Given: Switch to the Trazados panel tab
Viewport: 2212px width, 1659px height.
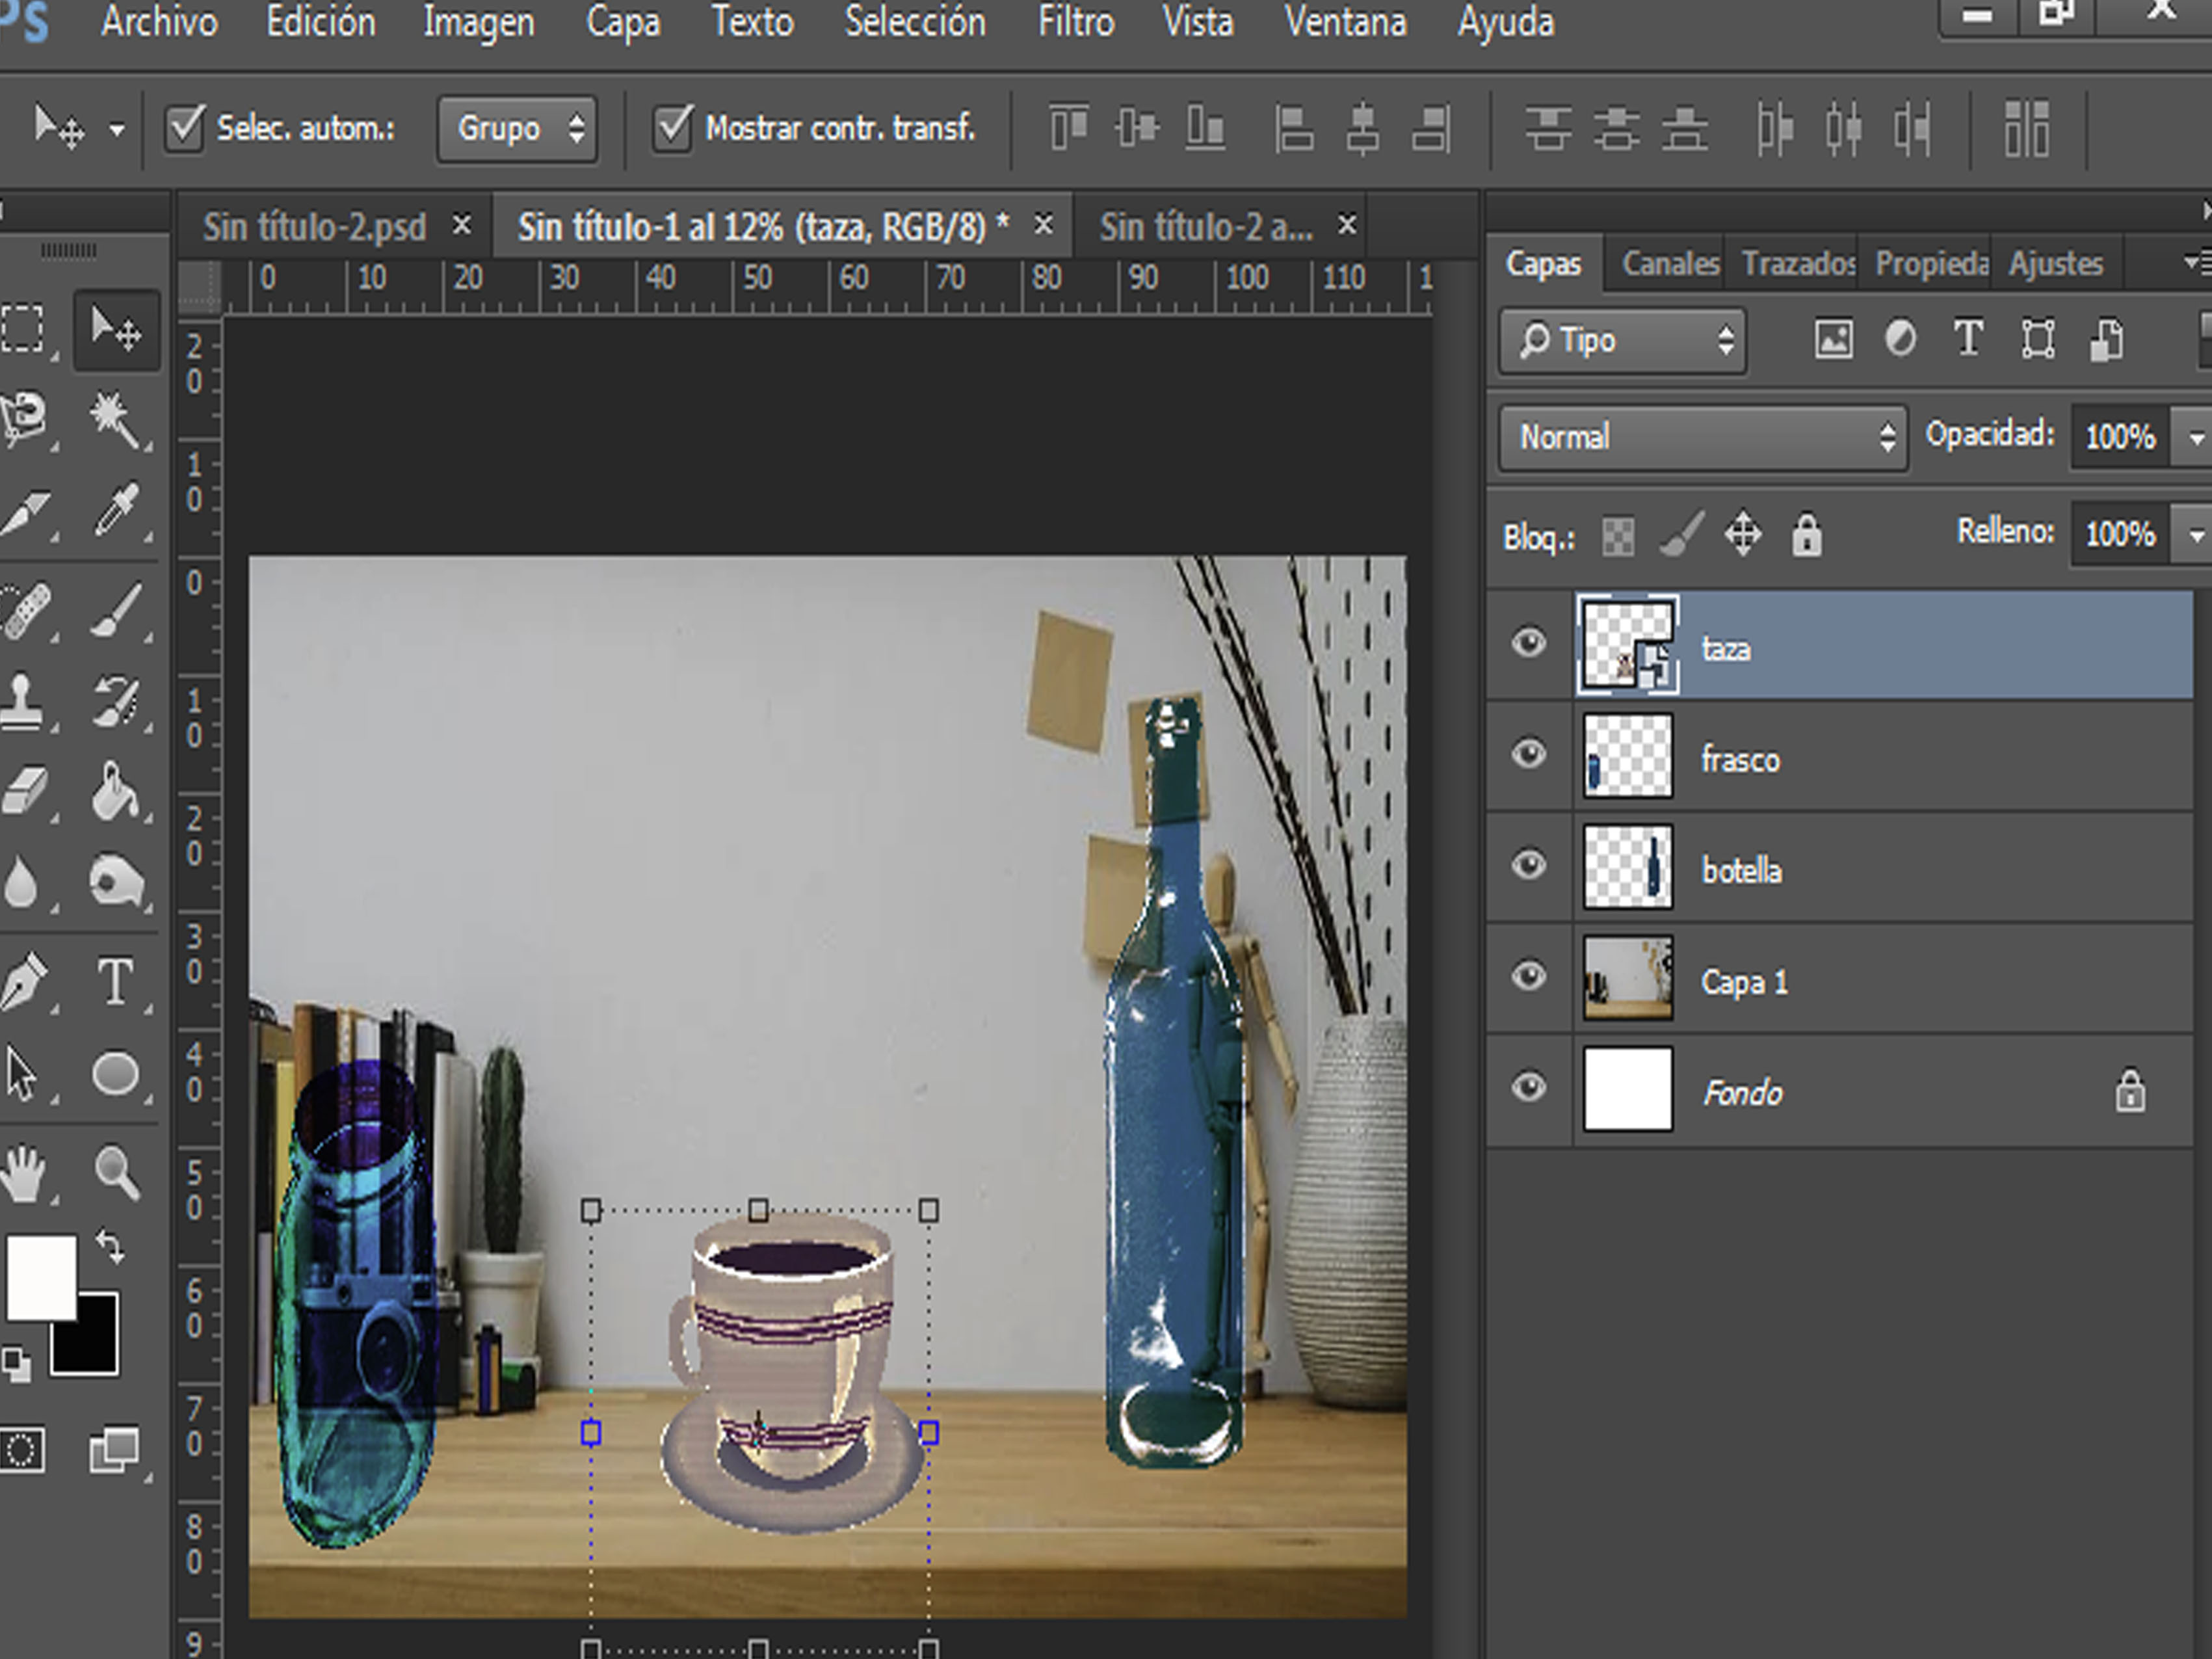Looking at the screenshot, I should tap(1798, 263).
